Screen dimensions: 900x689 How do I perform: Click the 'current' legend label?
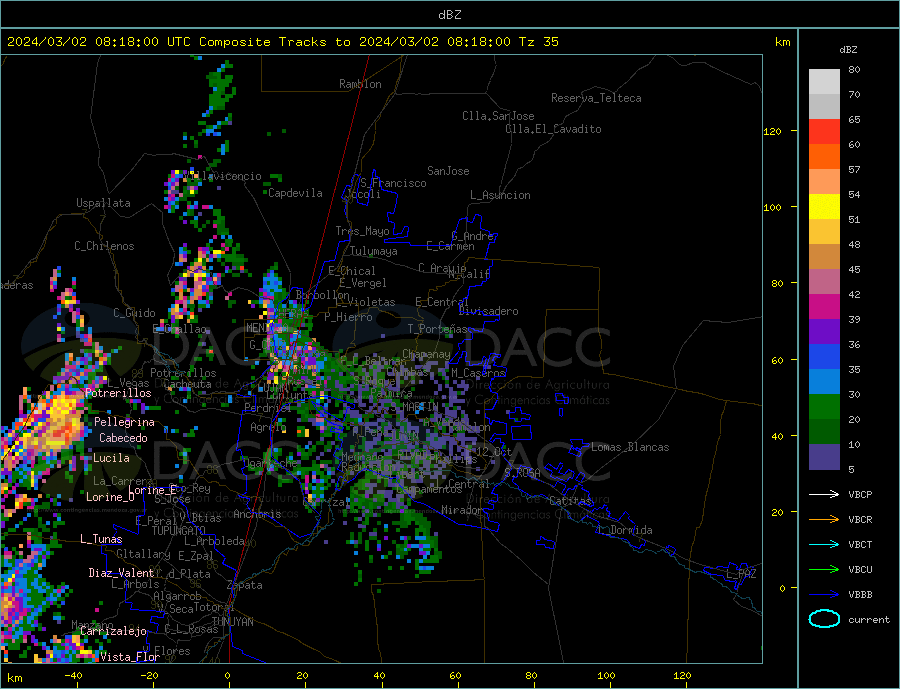click(868, 620)
